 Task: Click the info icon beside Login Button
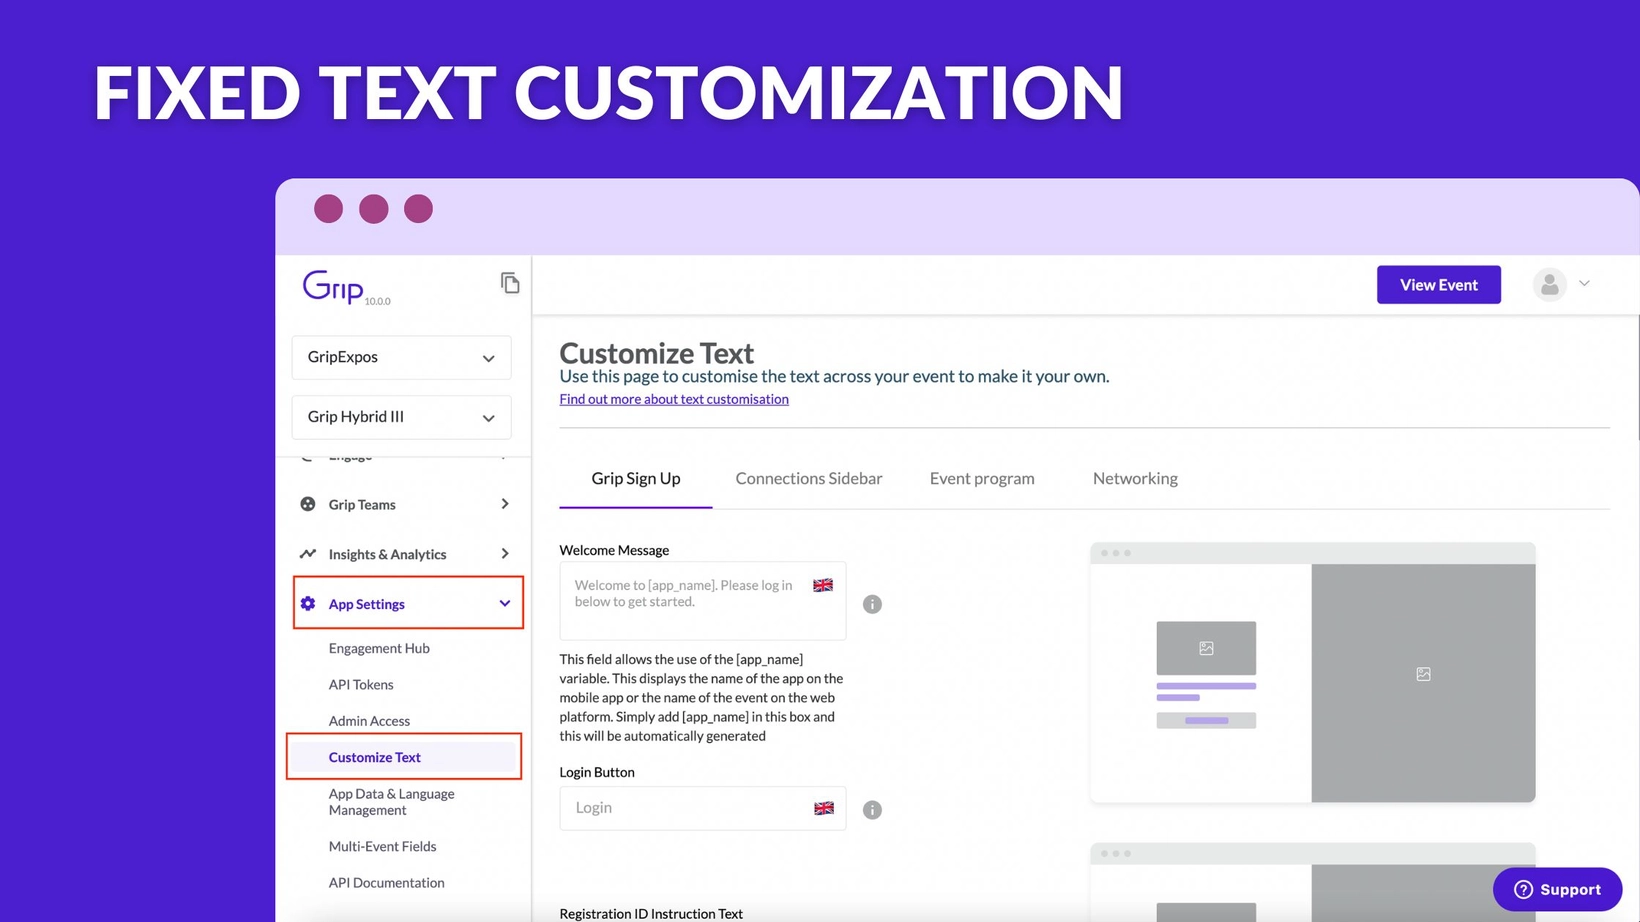coord(872,810)
